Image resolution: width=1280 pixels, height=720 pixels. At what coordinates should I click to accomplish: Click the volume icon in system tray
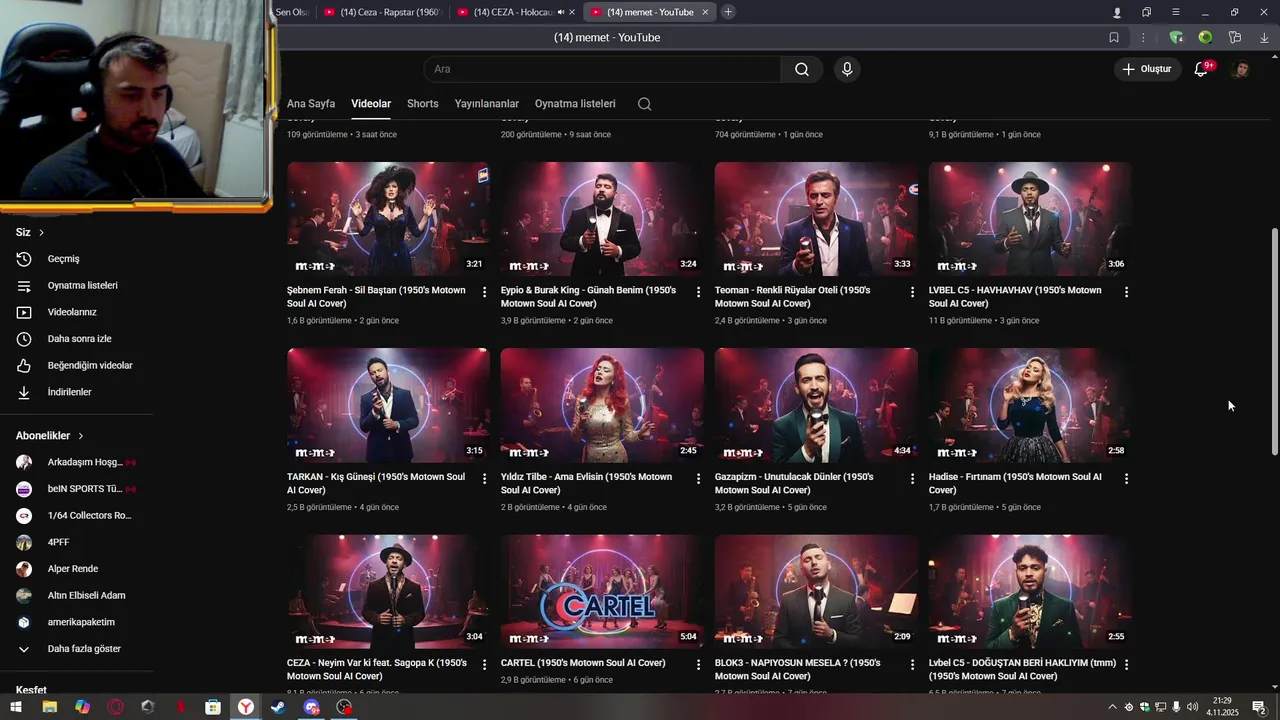[x=1192, y=707]
